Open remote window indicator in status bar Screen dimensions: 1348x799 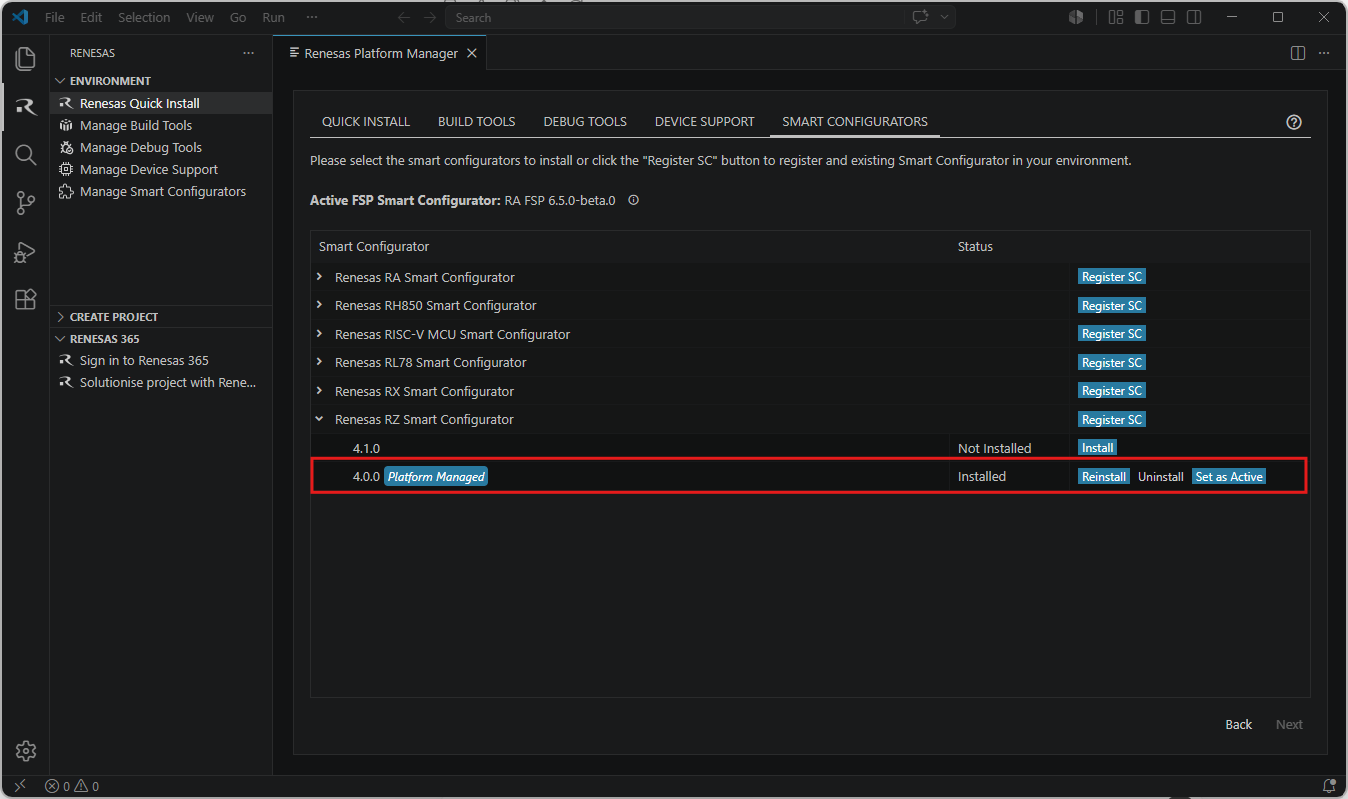[x=19, y=786]
